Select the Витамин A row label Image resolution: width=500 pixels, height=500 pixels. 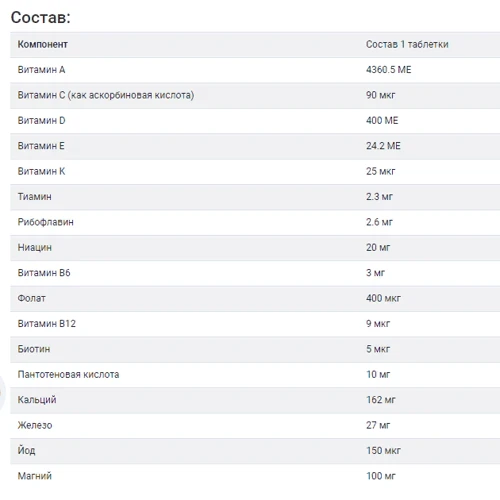[41, 70]
